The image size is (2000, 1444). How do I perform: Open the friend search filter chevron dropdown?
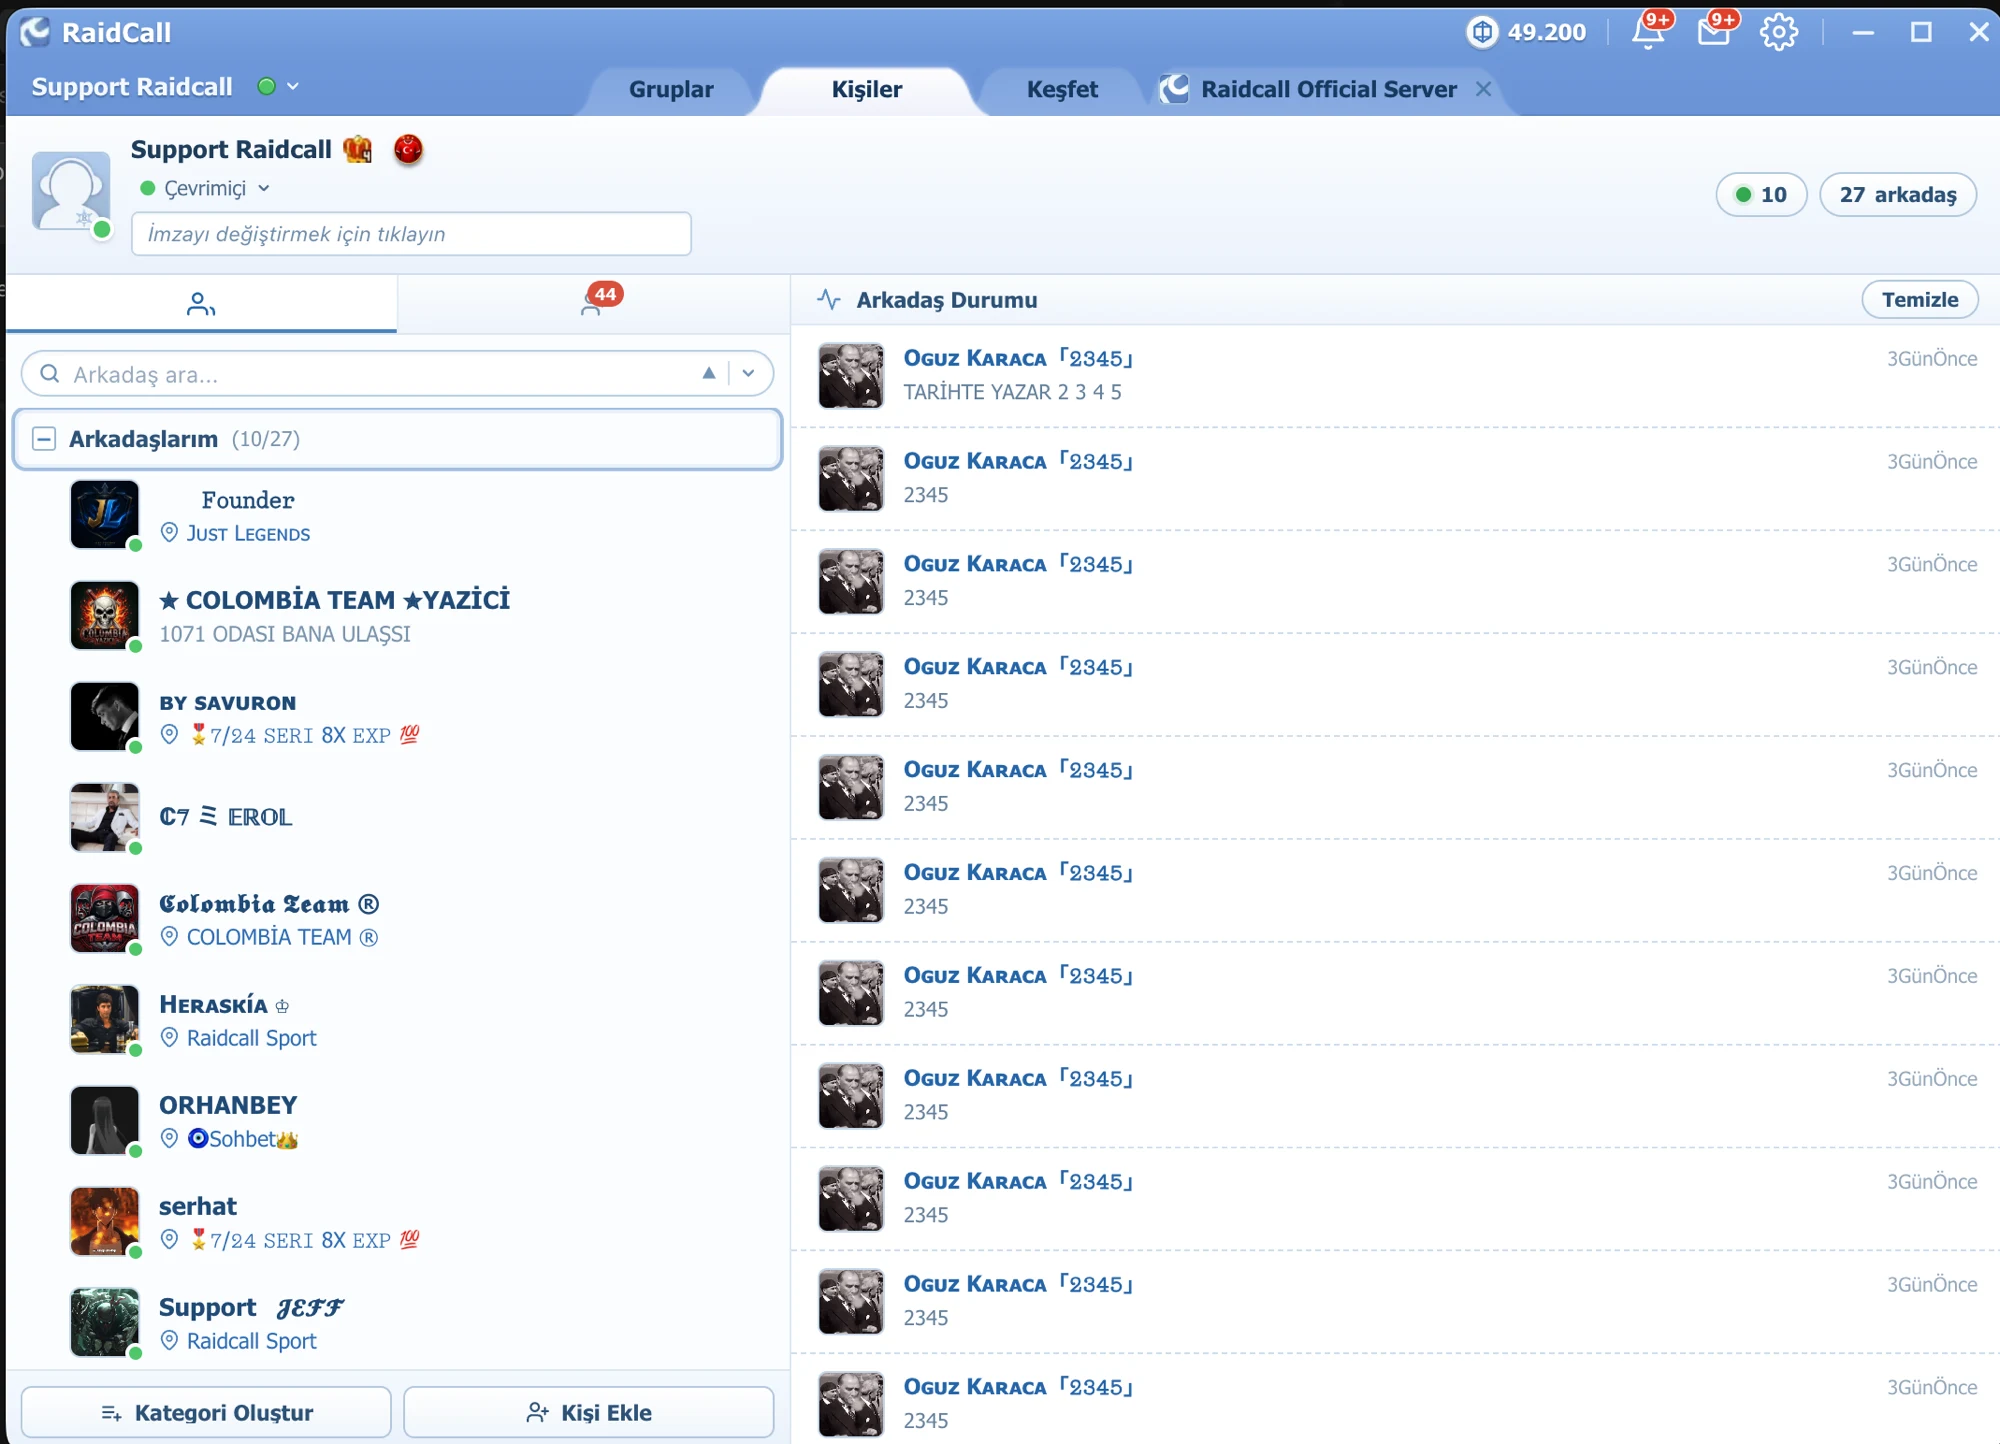[748, 373]
